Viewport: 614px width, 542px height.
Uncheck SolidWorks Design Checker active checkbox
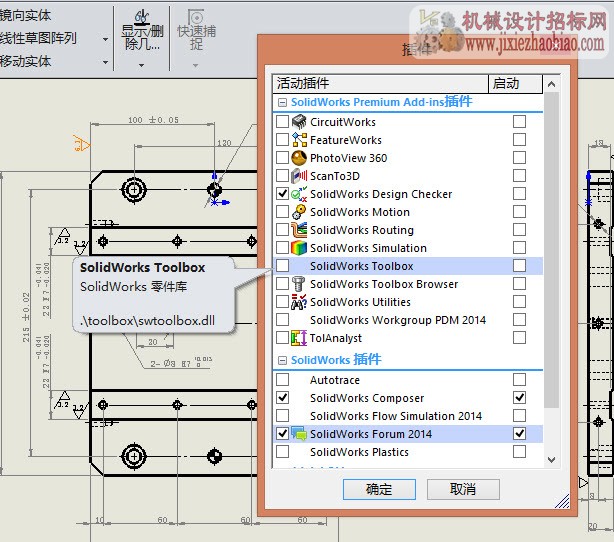click(282, 194)
